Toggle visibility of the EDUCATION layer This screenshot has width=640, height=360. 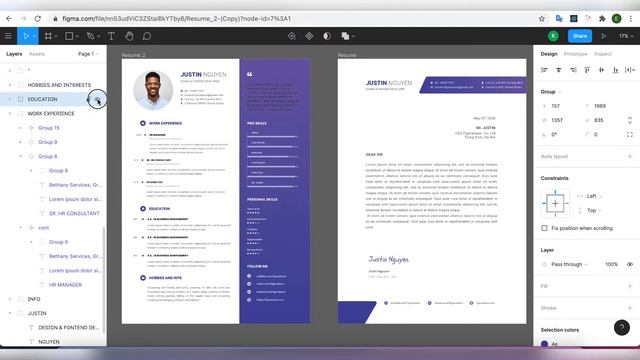pyautogui.click(x=97, y=99)
